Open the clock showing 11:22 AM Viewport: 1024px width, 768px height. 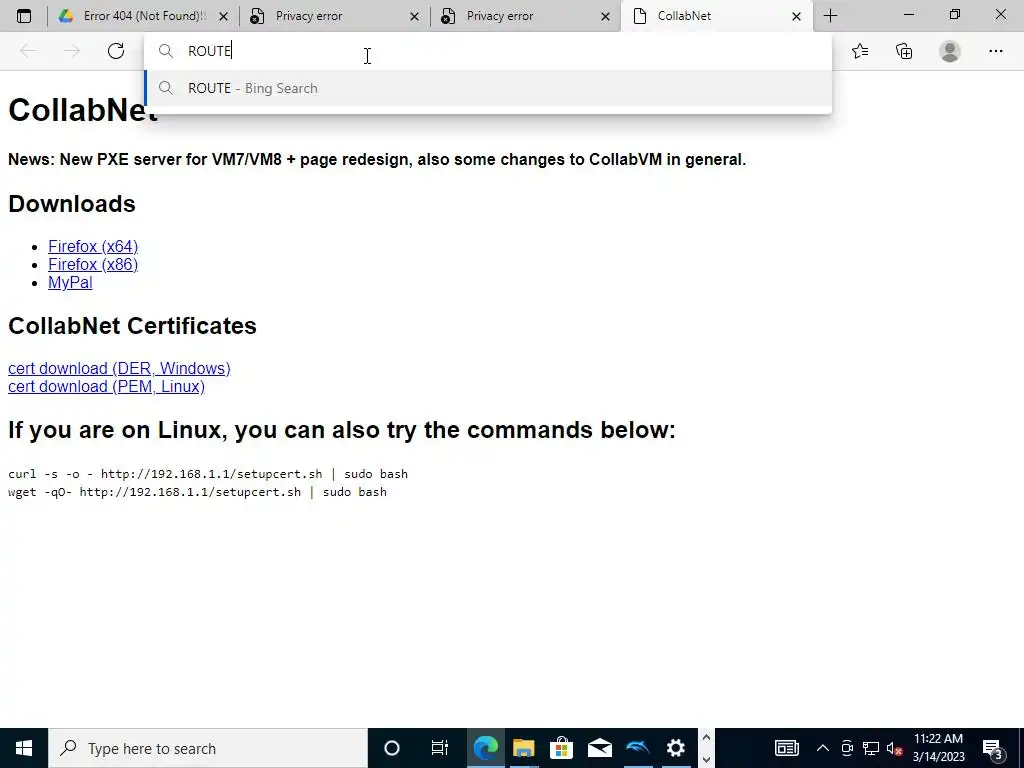click(x=938, y=748)
